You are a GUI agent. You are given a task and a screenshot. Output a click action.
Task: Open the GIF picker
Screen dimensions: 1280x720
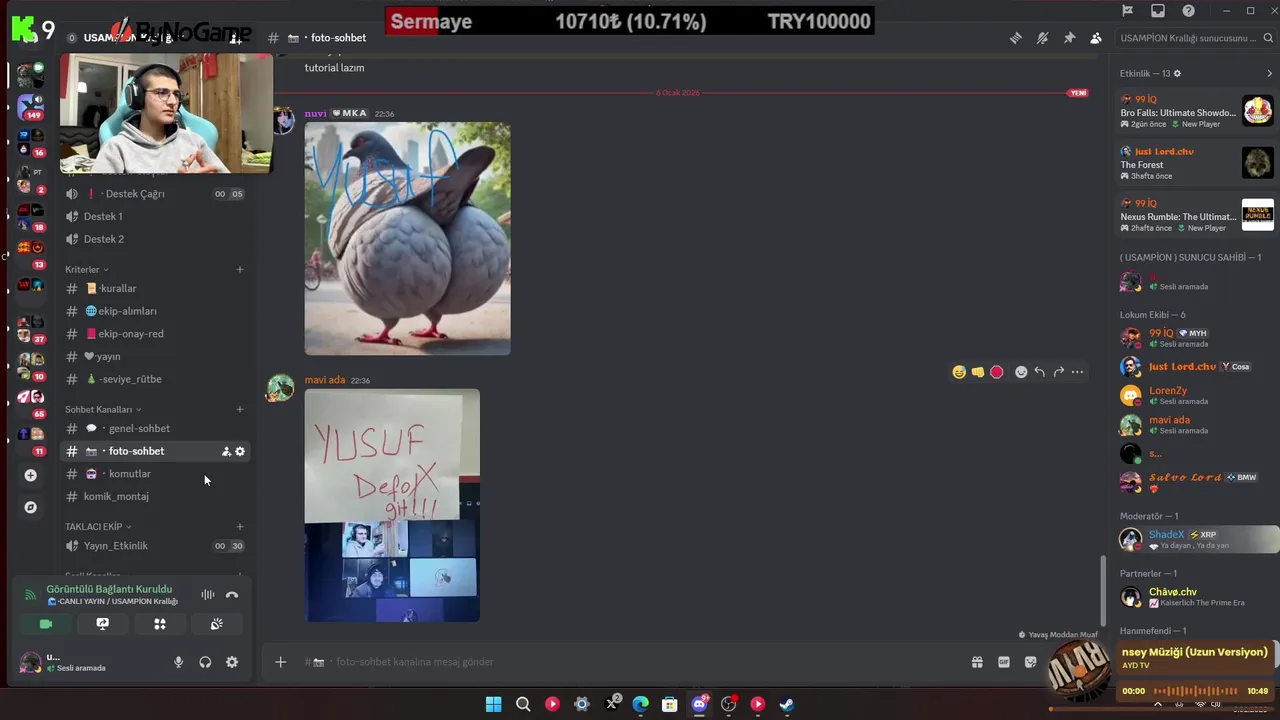[x=1004, y=662]
